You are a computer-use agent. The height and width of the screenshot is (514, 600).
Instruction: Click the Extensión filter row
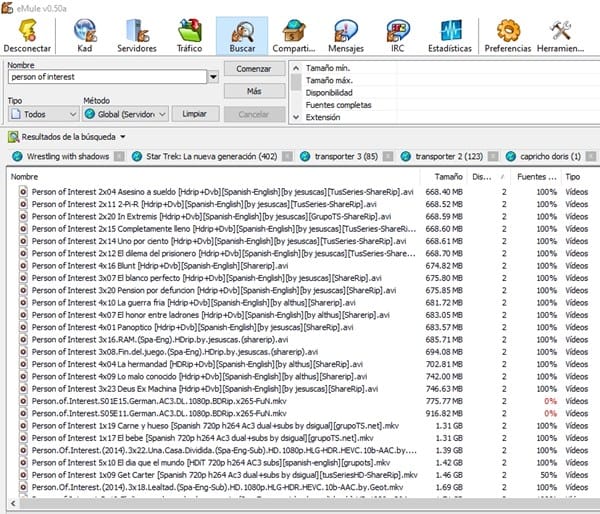click(x=451, y=117)
